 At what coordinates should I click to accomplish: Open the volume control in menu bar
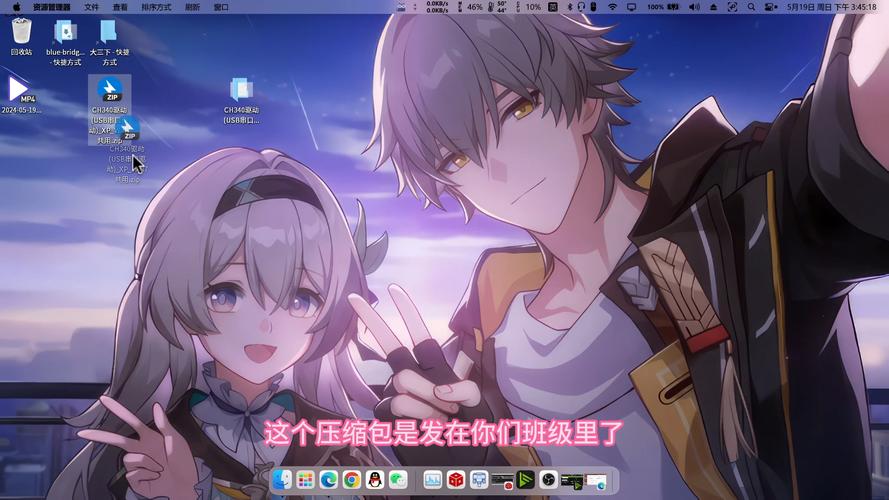694,7
